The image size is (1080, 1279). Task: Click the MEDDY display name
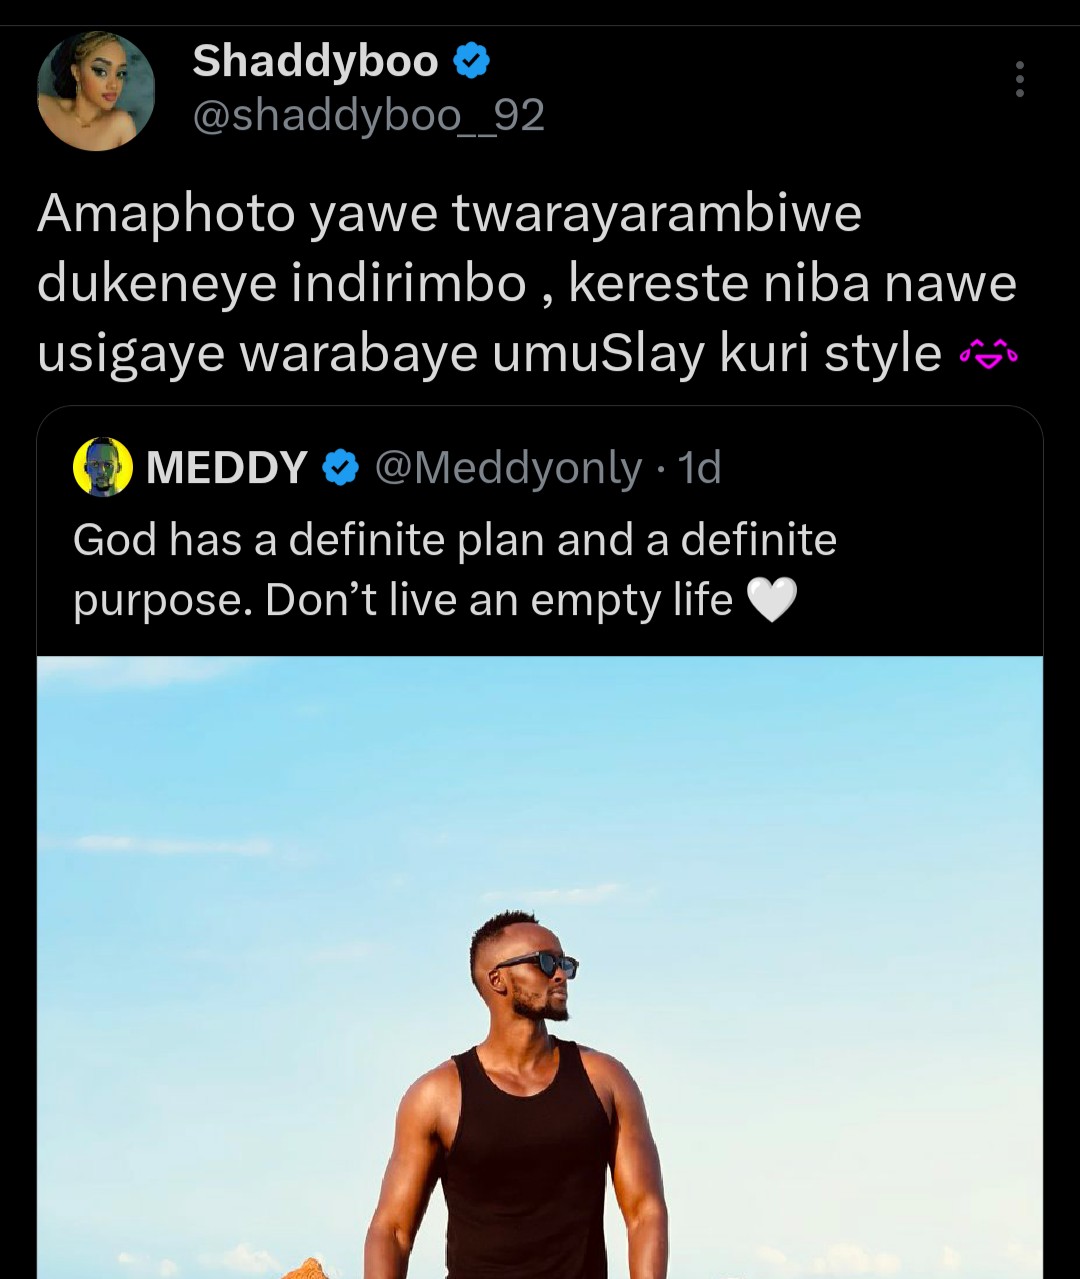pyautogui.click(x=227, y=468)
